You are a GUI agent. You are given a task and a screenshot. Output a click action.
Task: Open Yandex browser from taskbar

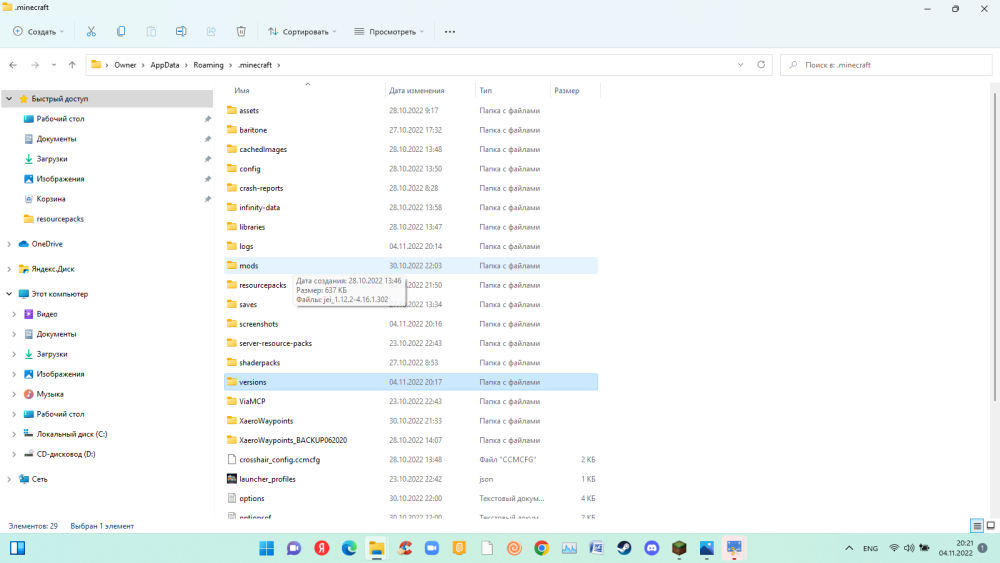point(321,548)
